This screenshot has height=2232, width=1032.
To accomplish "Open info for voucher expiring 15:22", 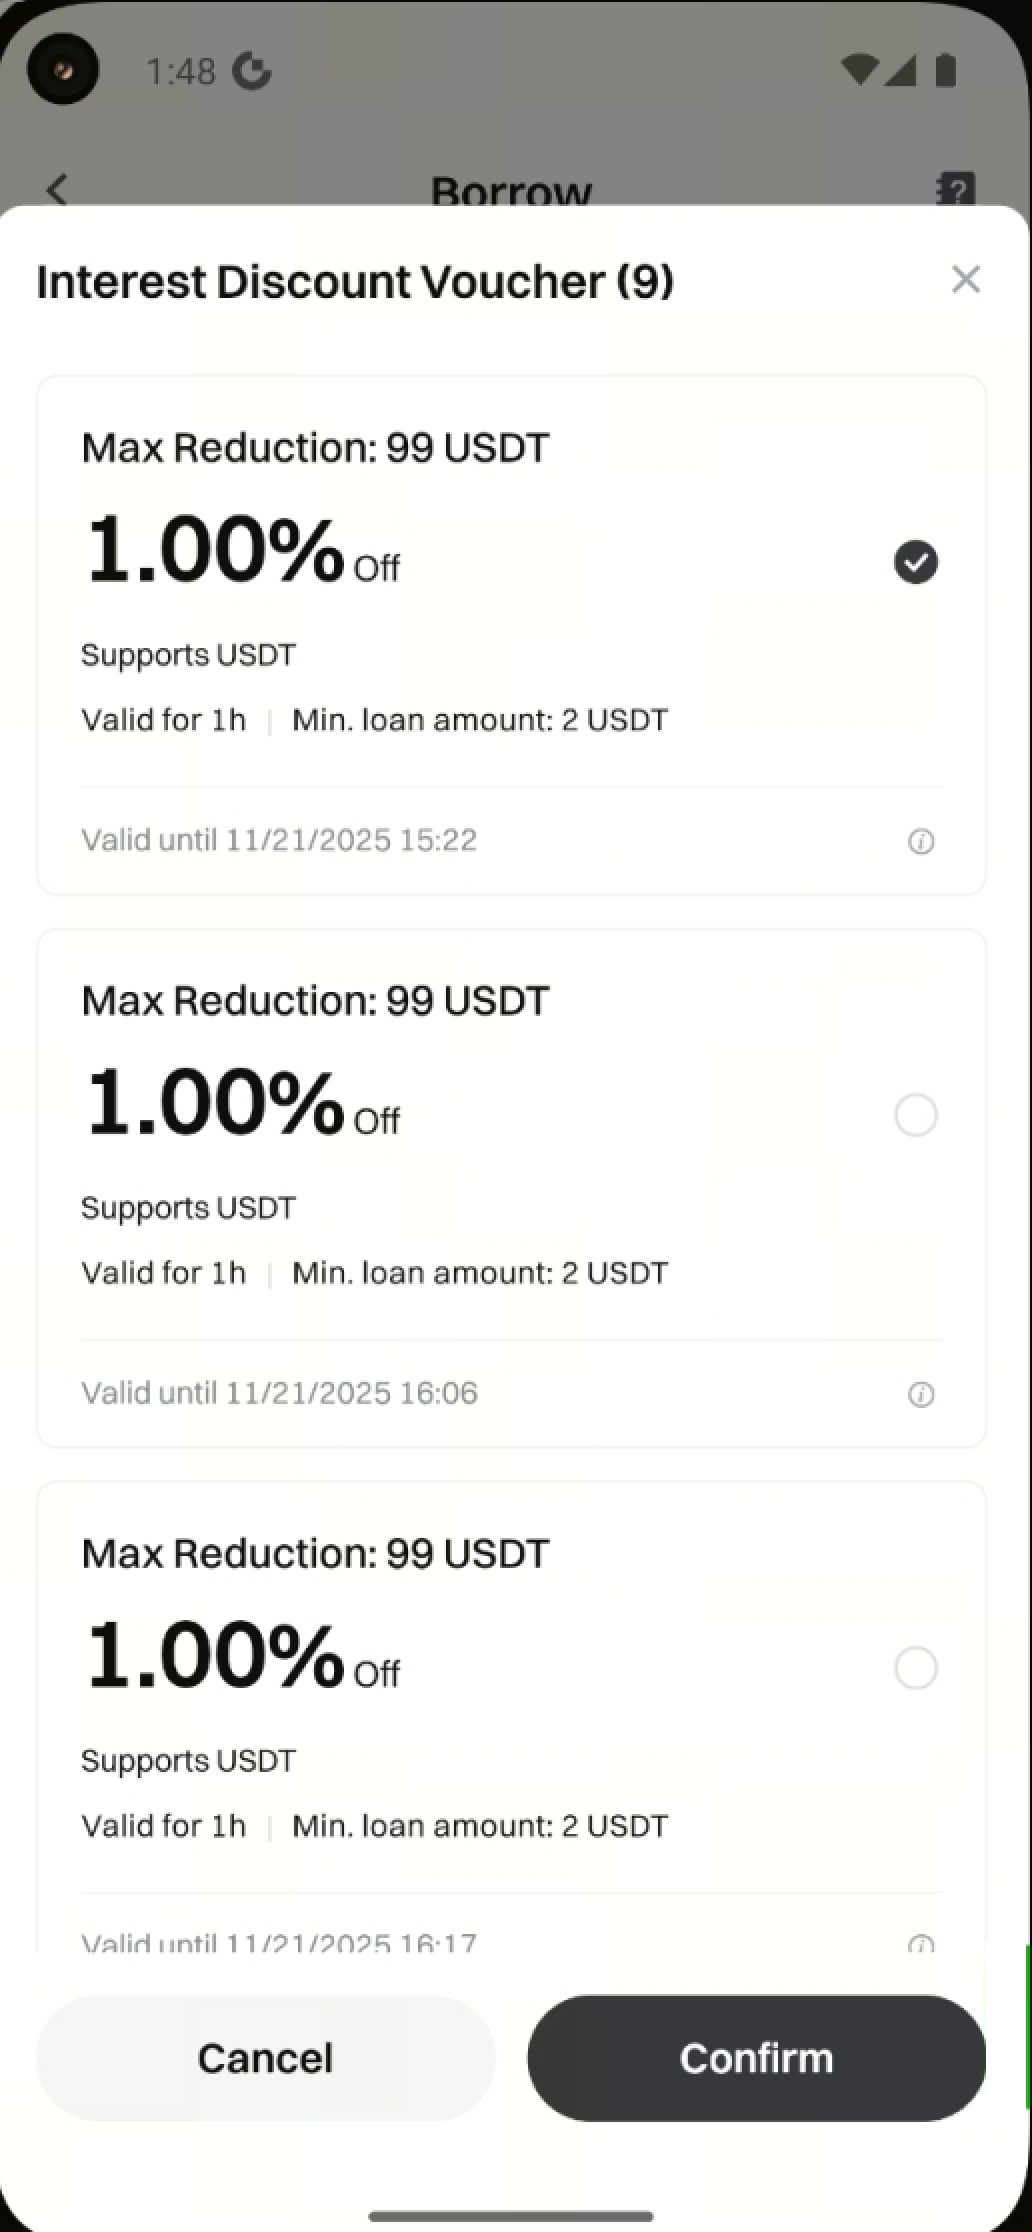I will (920, 841).
